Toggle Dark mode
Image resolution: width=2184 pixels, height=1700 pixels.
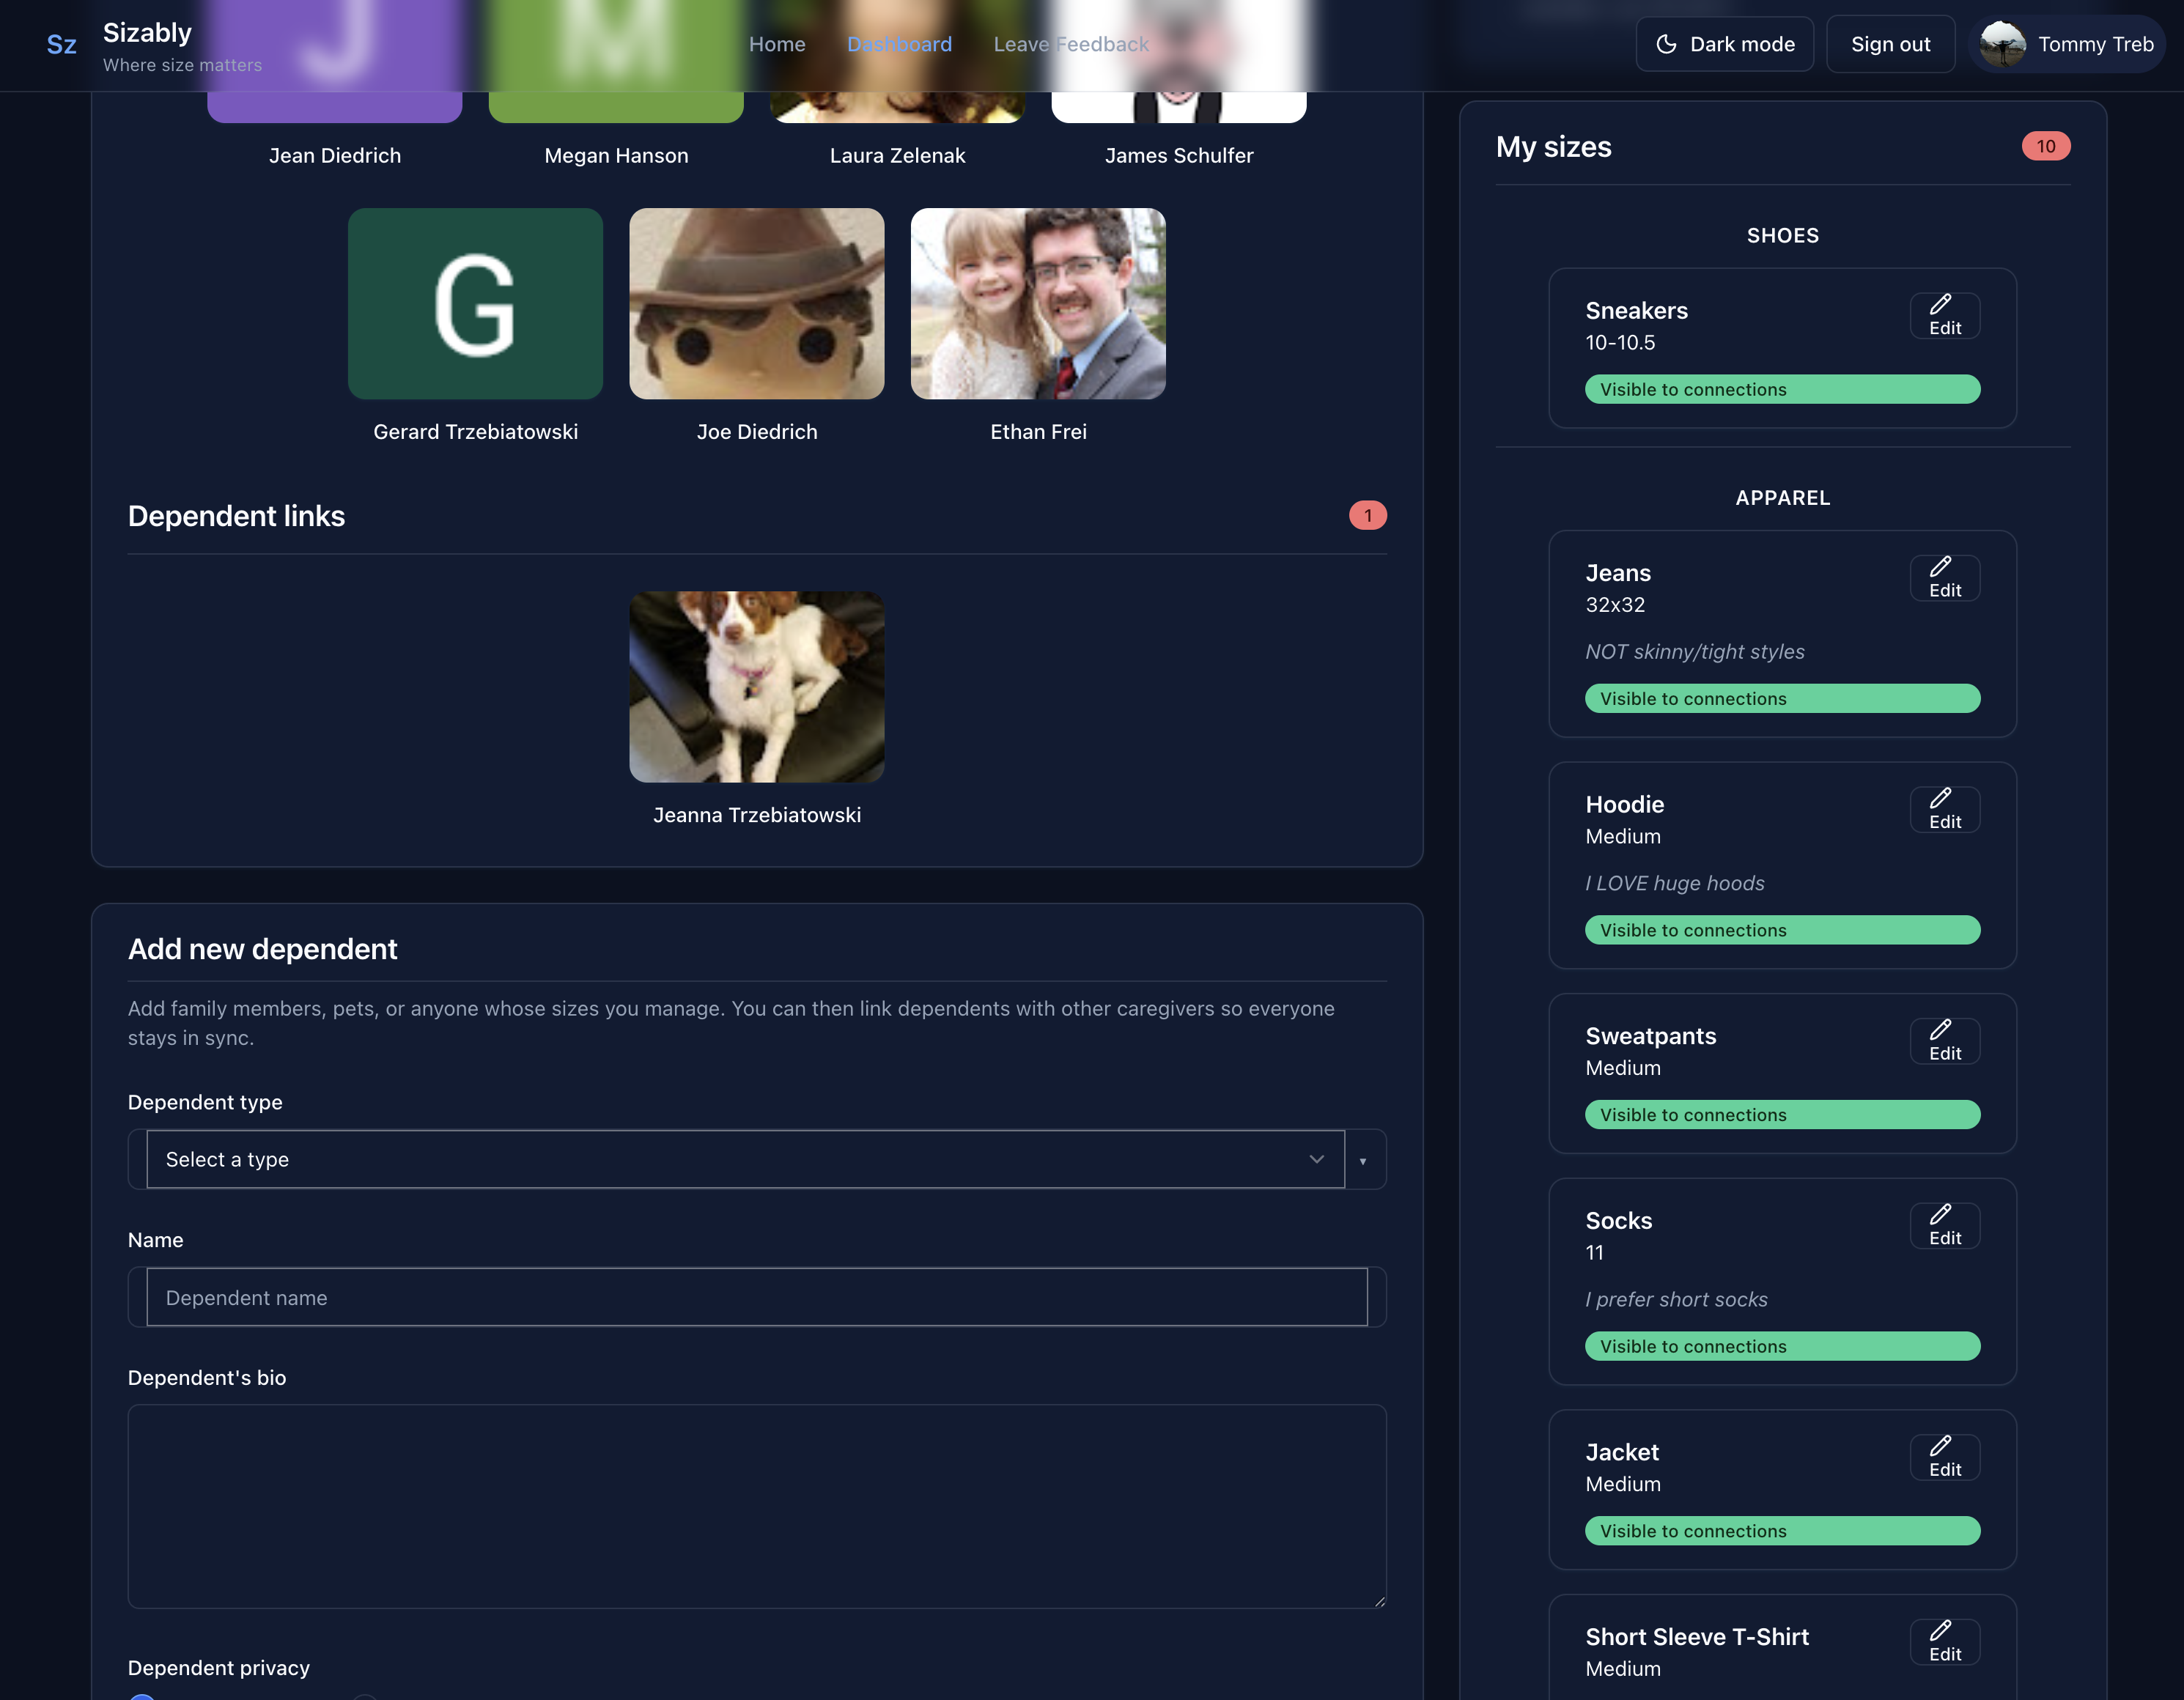(1724, 44)
